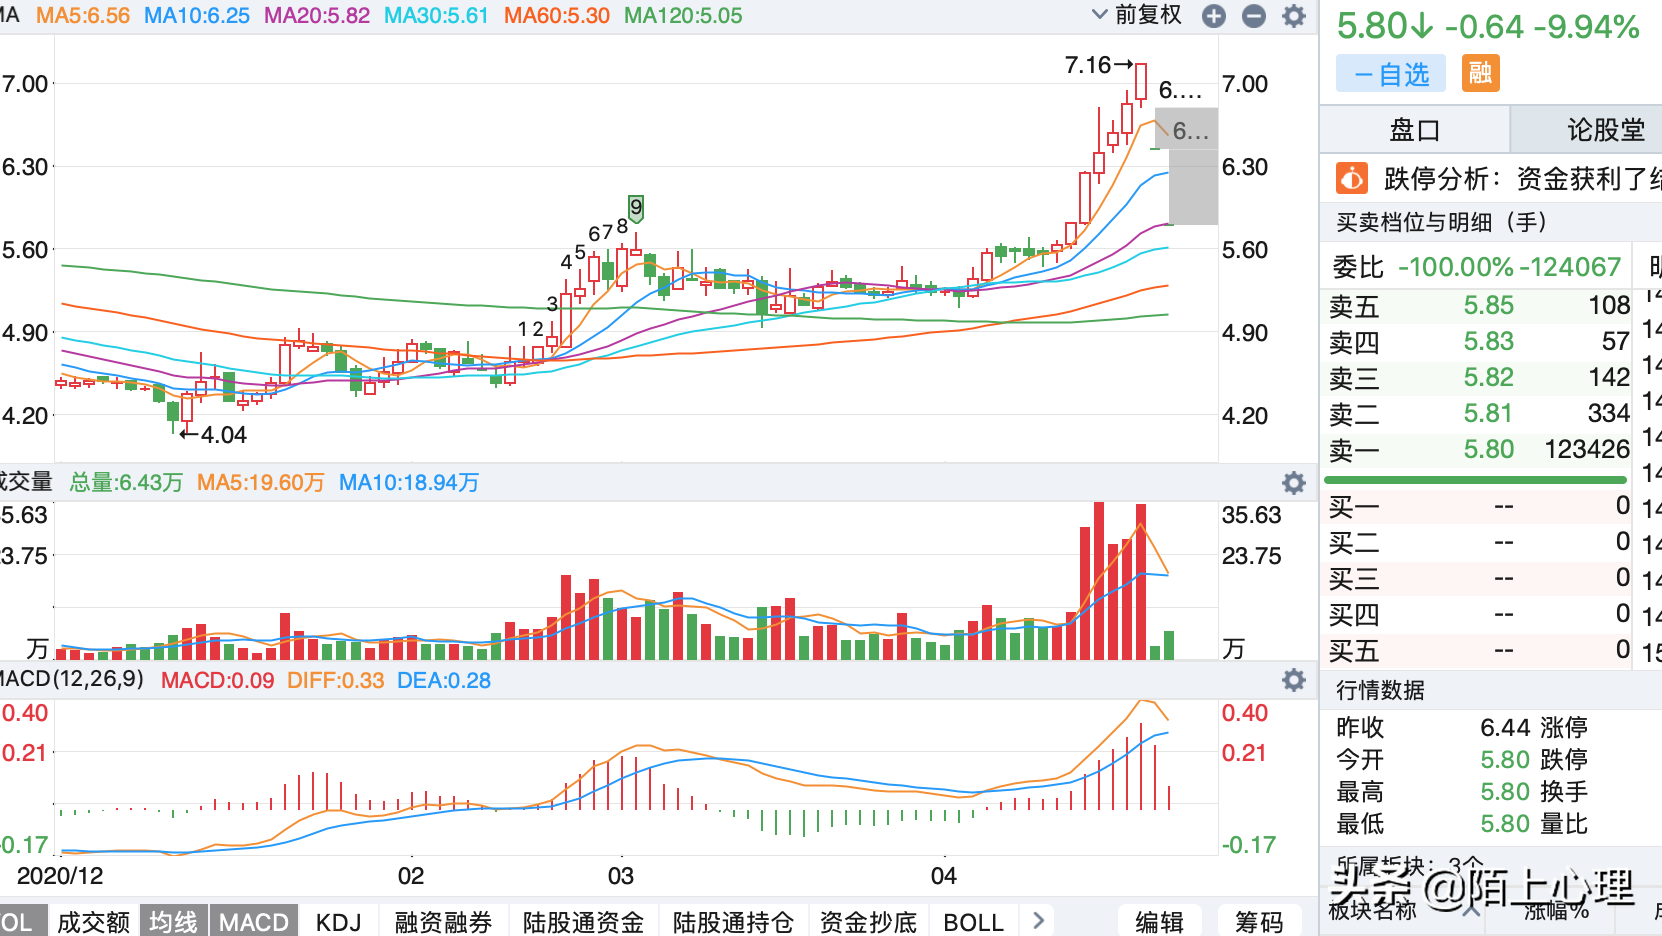Select 陆股通持仓 indicator tab
This screenshot has width=1662, height=936.
point(733,921)
